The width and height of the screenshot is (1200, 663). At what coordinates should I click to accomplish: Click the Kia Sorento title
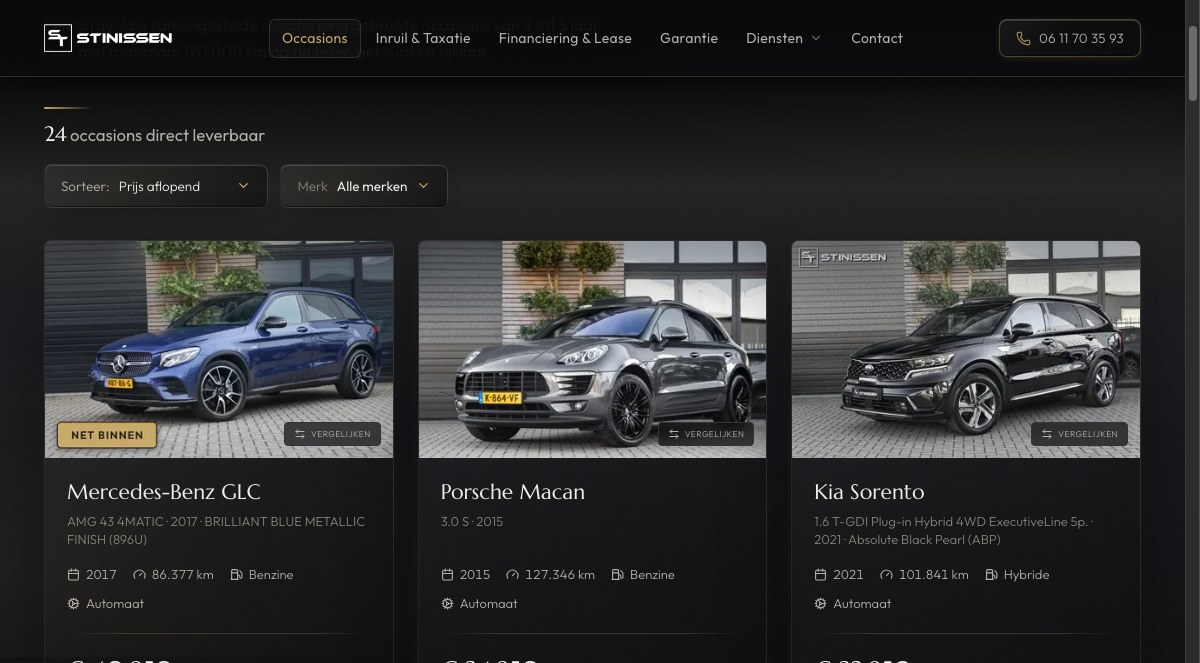pos(870,492)
